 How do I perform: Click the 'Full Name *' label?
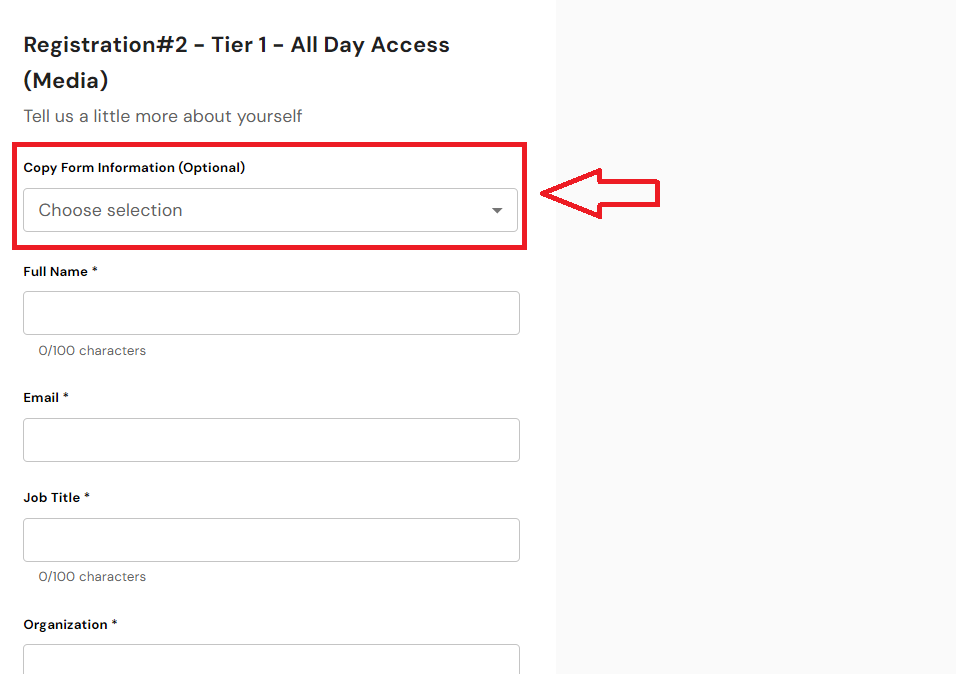pos(61,272)
